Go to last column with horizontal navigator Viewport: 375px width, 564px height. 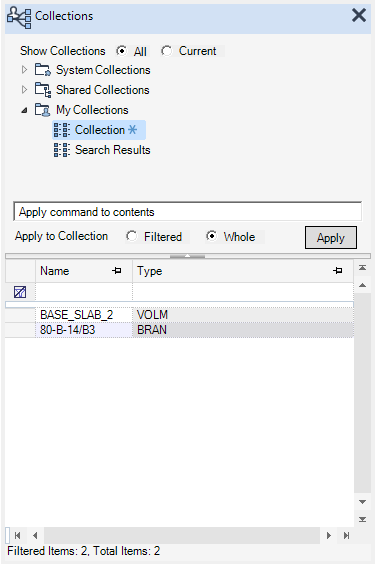[346, 536]
